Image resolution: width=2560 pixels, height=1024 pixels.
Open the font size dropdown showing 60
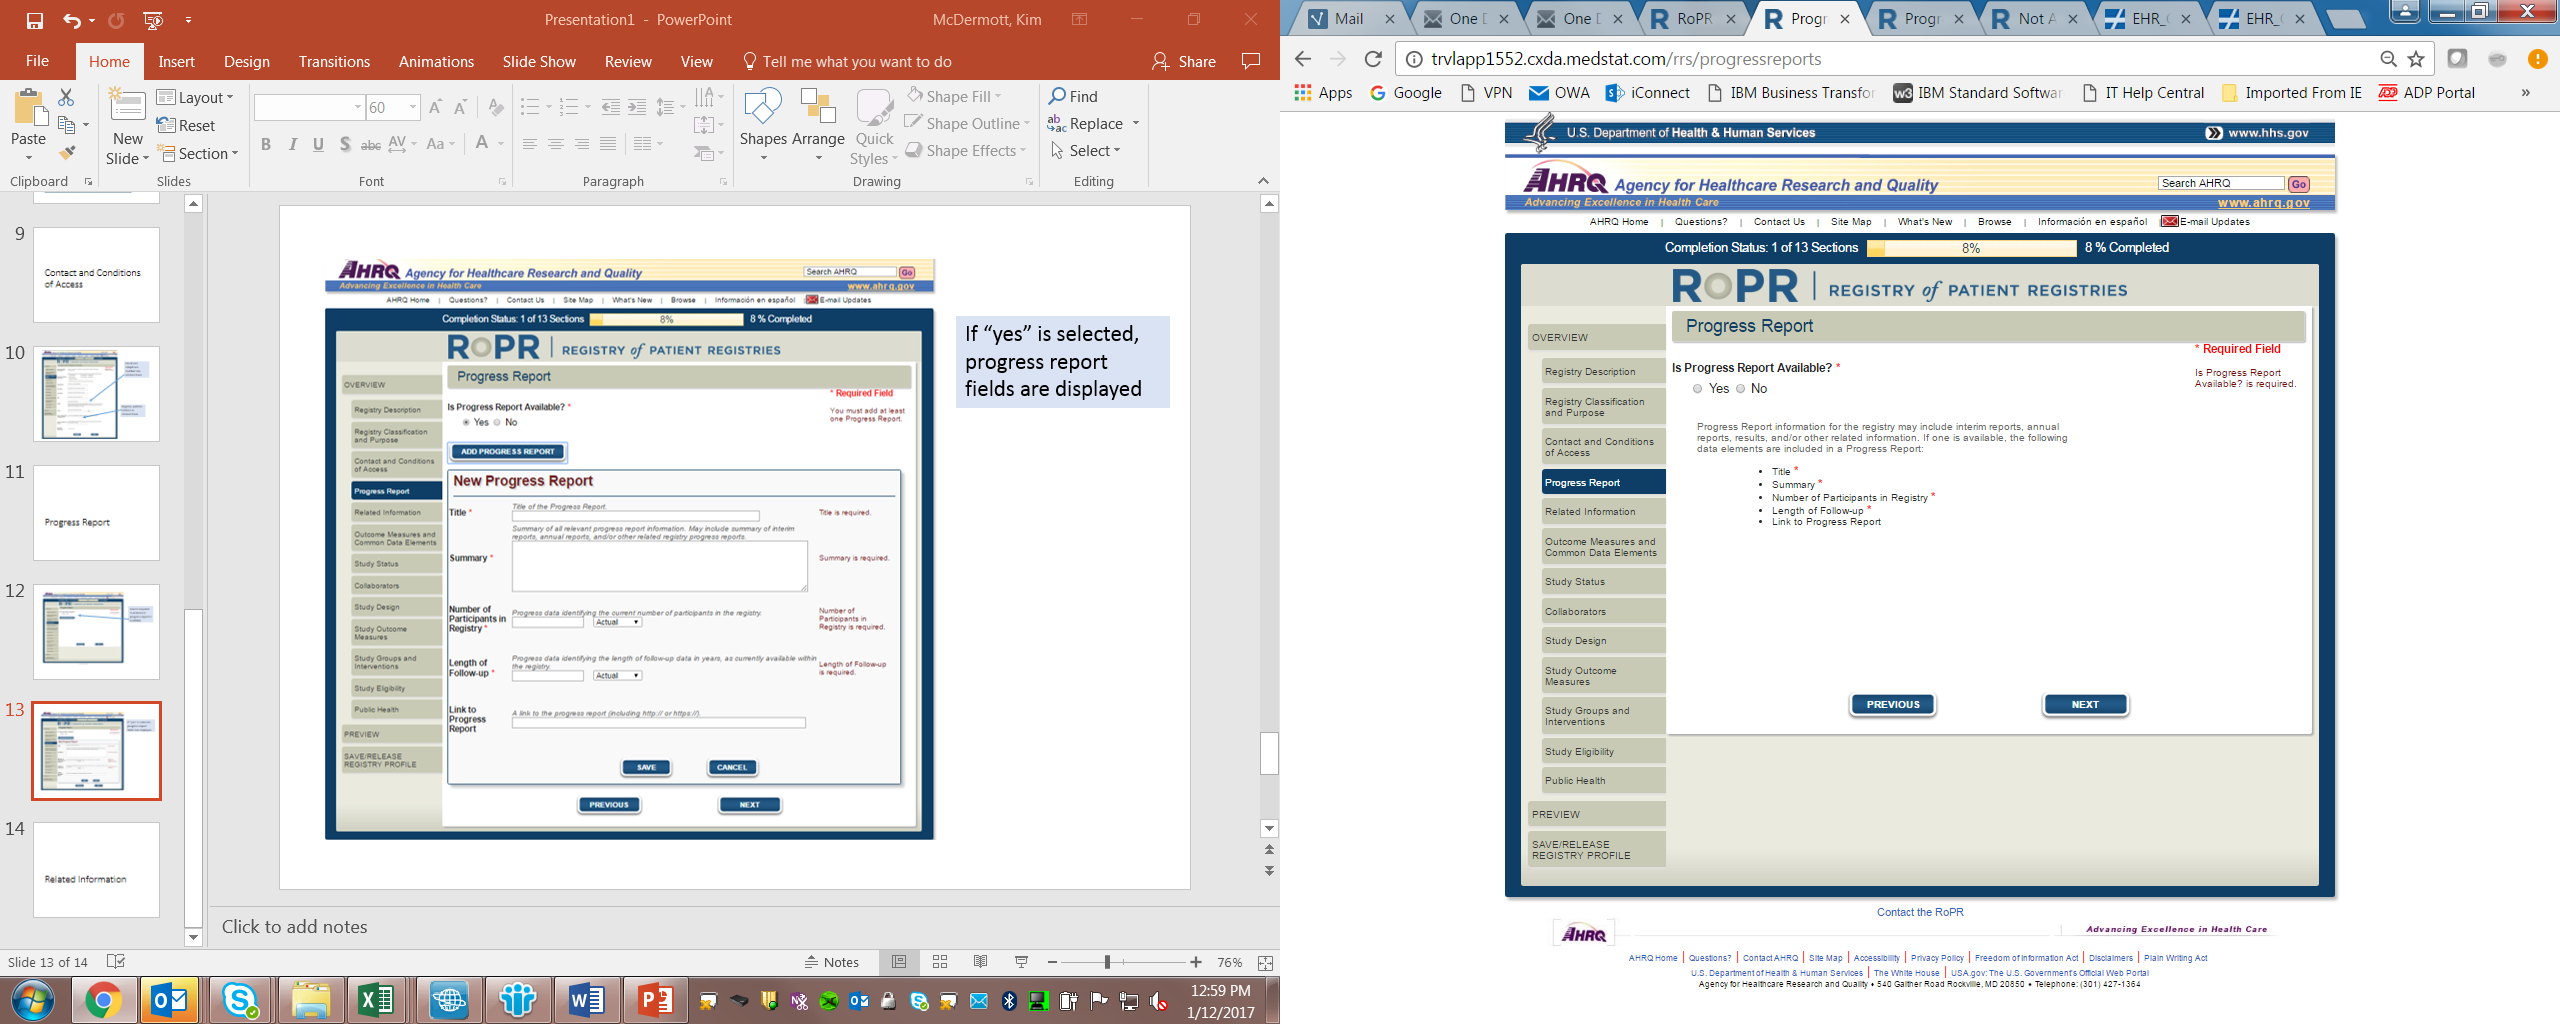click(x=412, y=107)
